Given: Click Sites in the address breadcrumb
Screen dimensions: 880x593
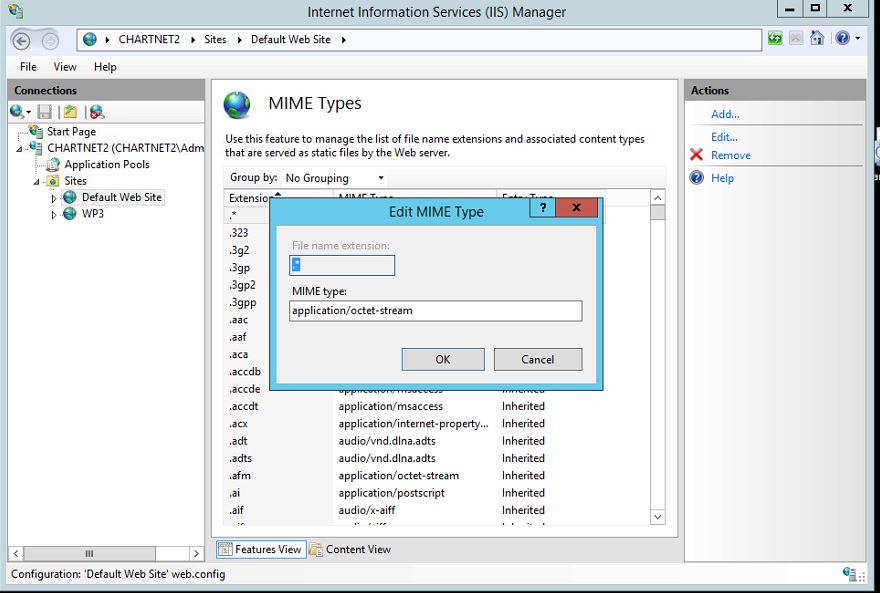Looking at the screenshot, I should 215,39.
